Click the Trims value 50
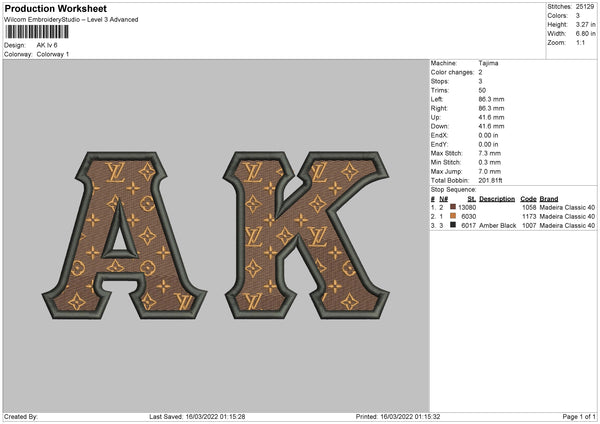This screenshot has width=600, height=424. [482, 90]
